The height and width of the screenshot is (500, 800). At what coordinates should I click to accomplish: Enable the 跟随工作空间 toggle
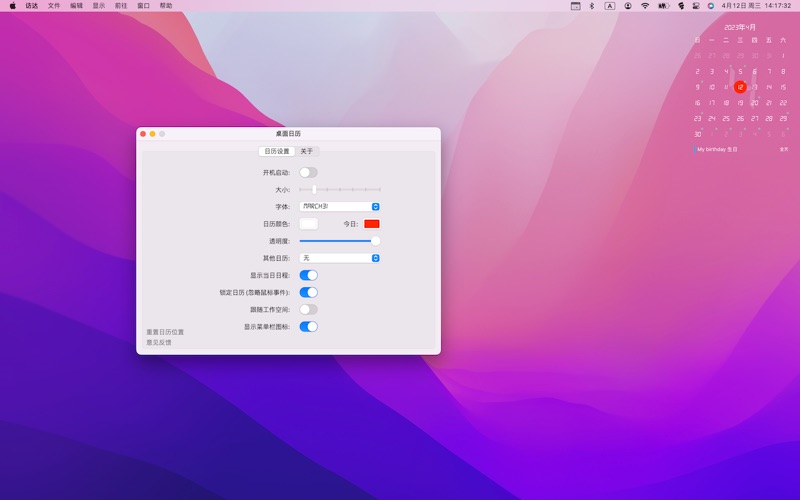pyautogui.click(x=308, y=309)
